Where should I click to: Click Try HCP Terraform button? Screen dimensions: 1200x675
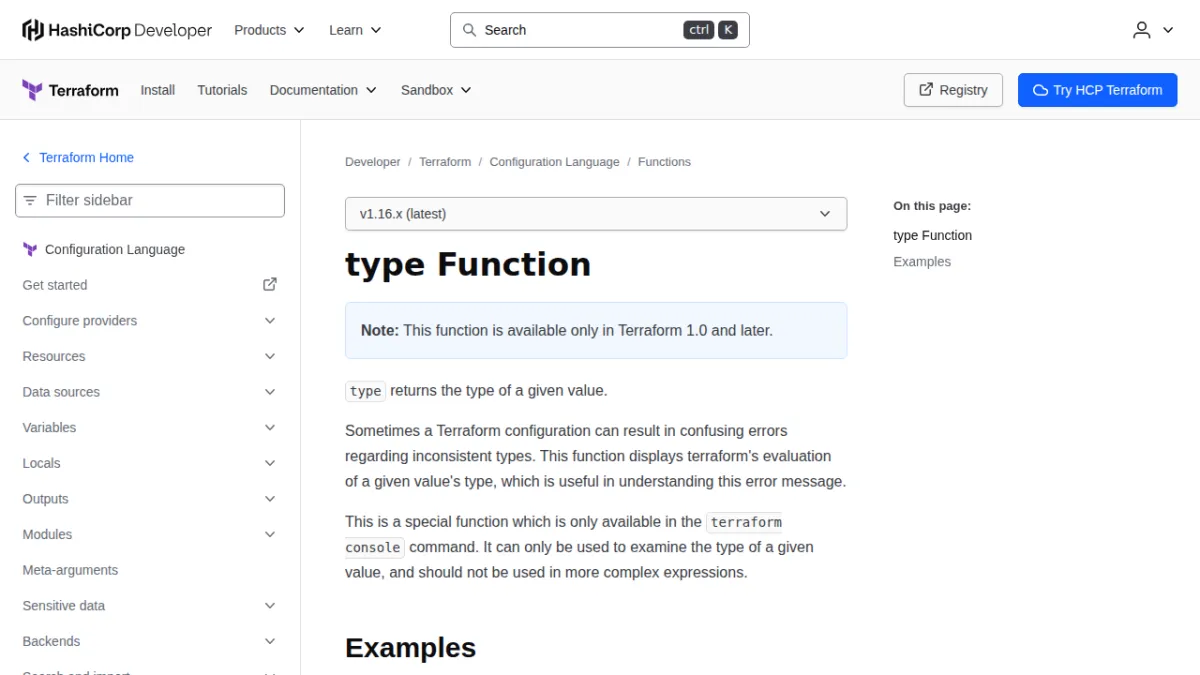tap(1098, 90)
